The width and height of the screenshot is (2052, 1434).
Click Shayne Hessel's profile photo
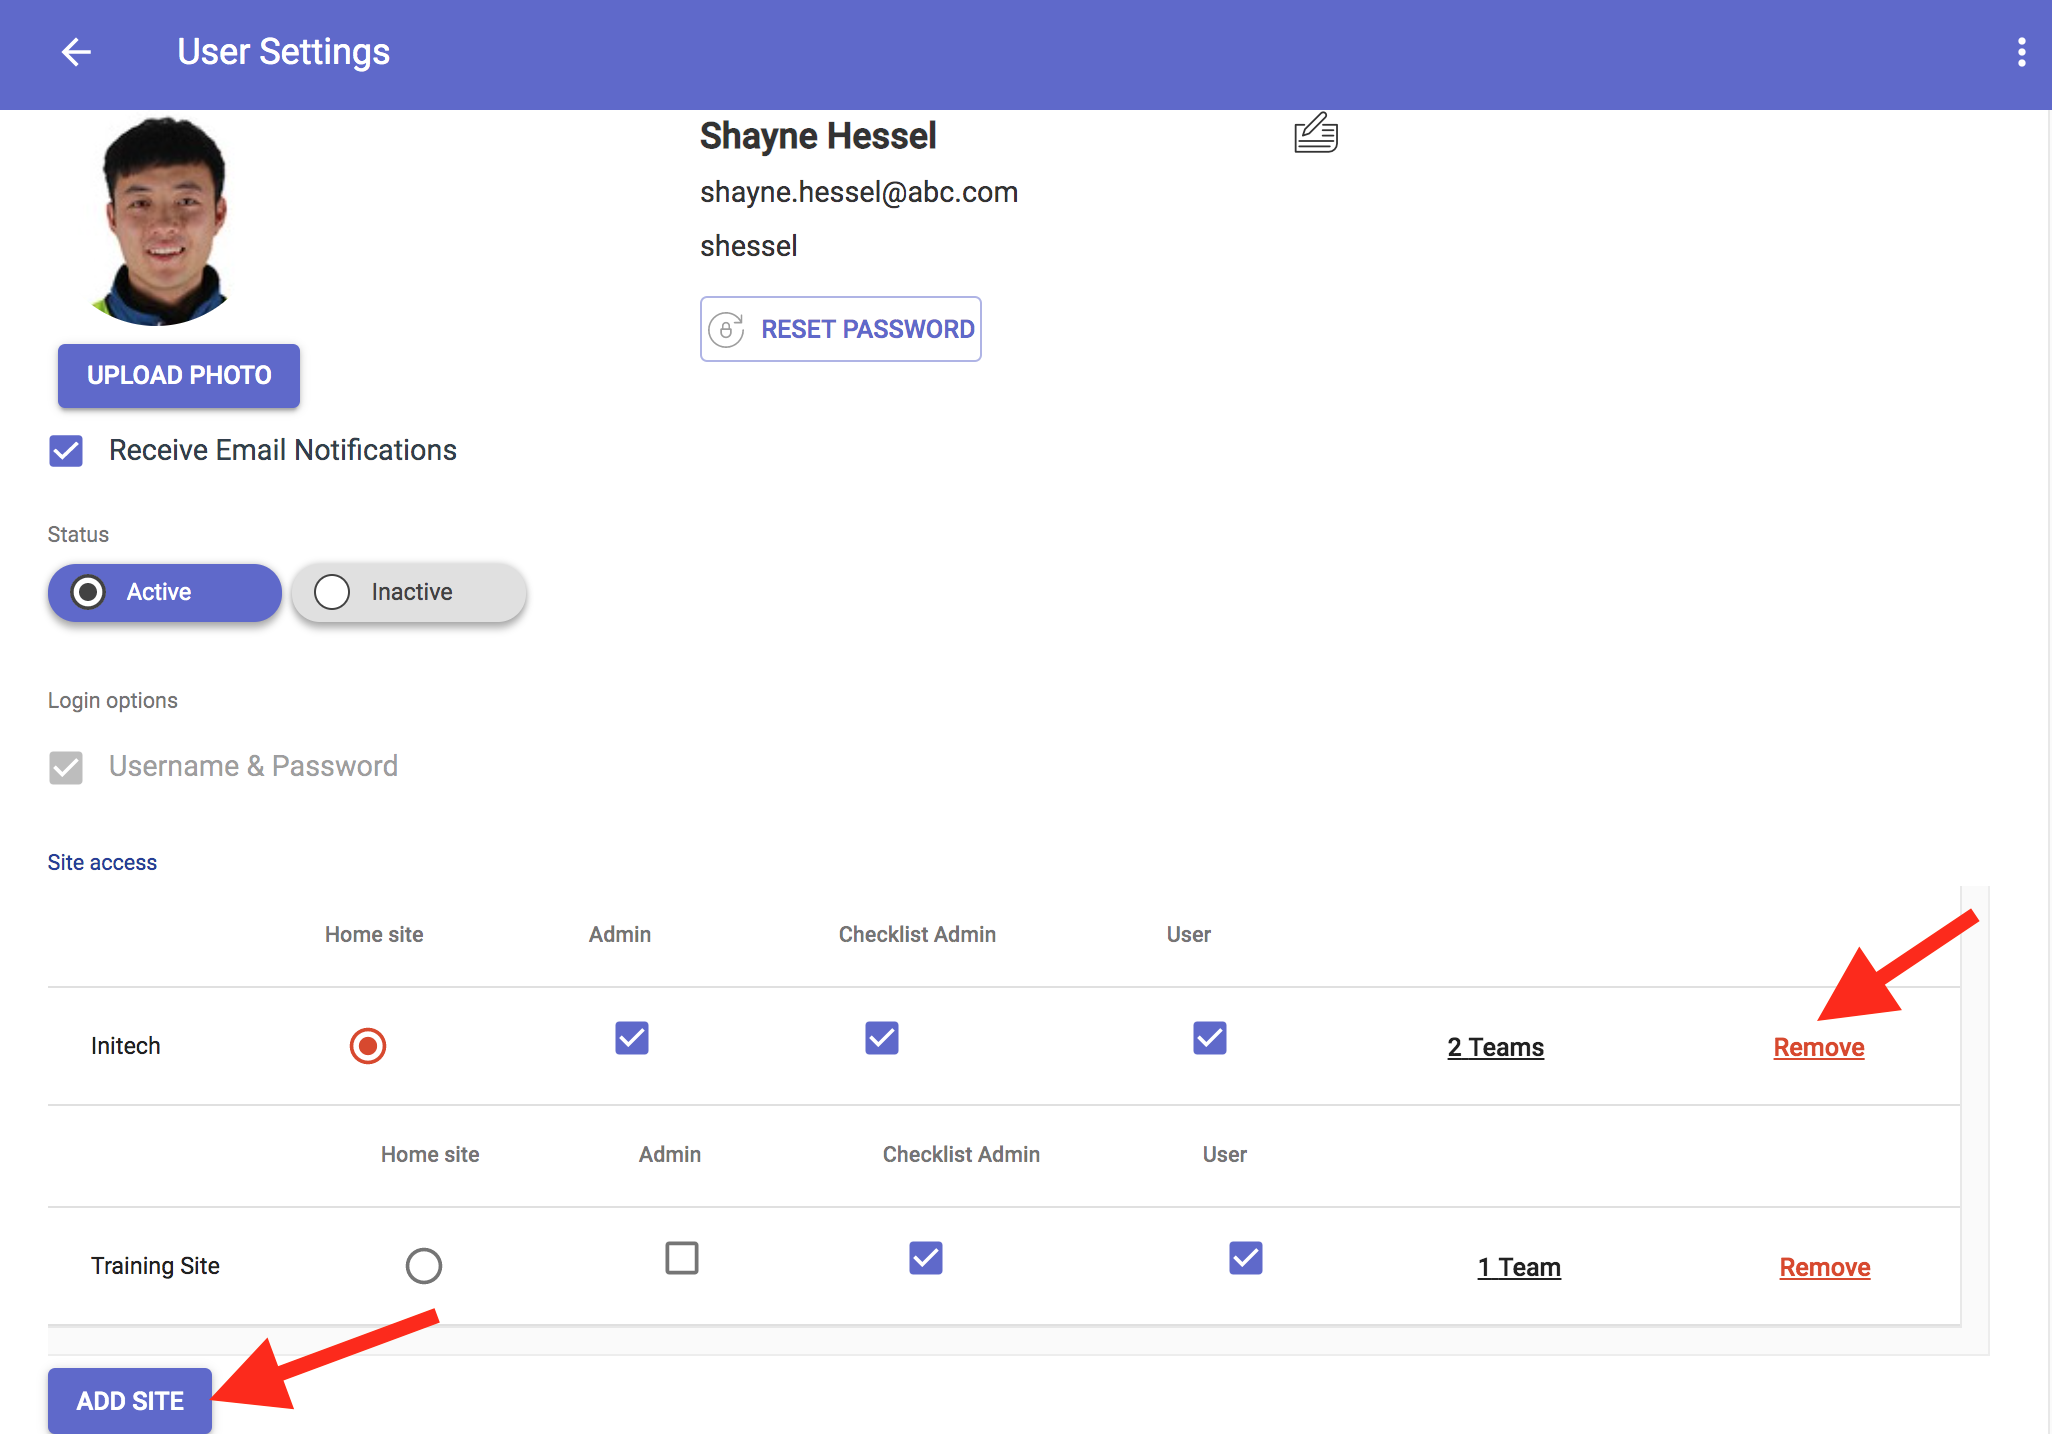[164, 221]
